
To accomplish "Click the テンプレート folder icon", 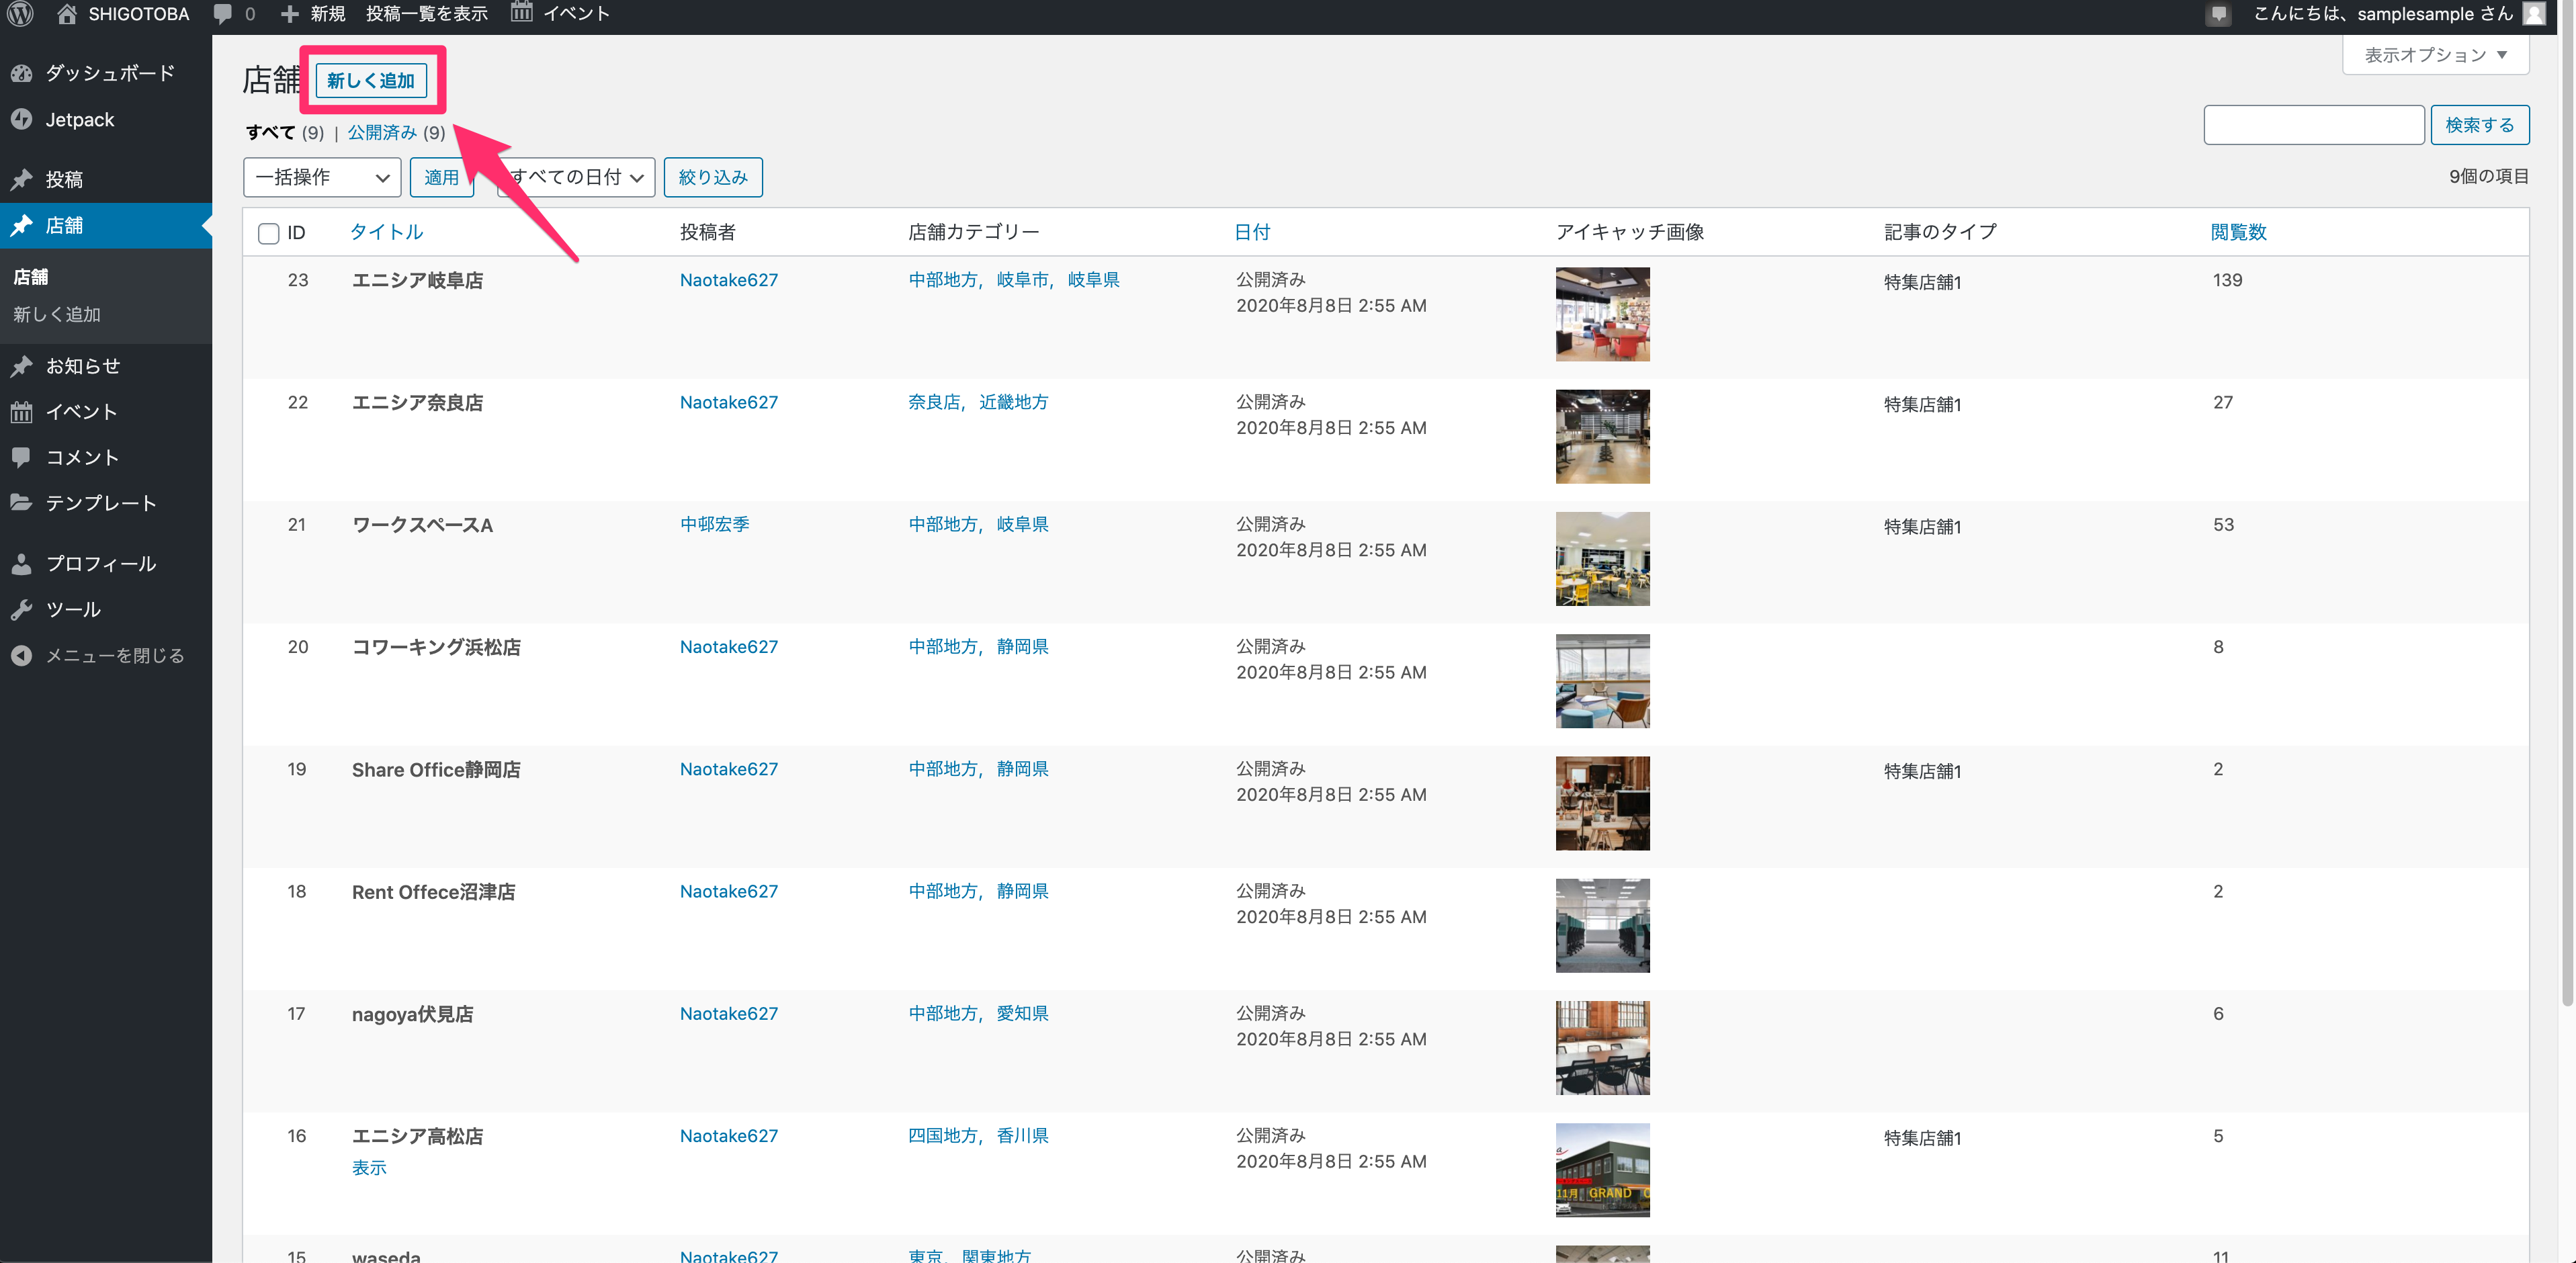I will 21,502.
